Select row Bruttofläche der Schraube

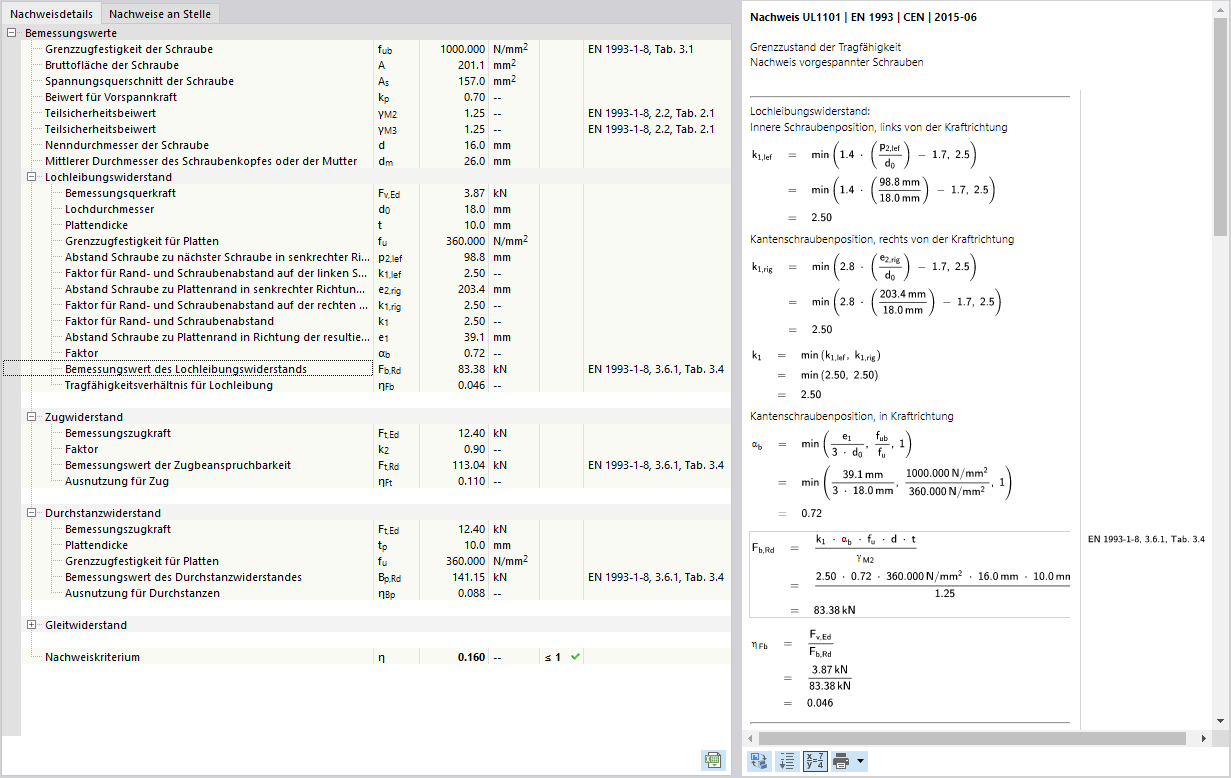point(375,65)
